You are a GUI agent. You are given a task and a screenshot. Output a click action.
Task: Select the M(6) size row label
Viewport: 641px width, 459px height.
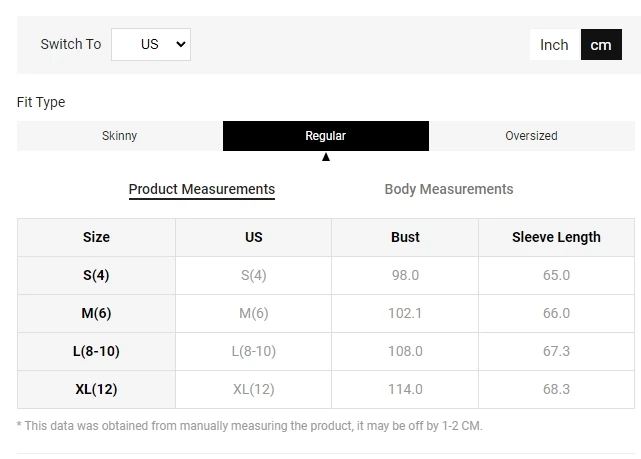click(96, 313)
